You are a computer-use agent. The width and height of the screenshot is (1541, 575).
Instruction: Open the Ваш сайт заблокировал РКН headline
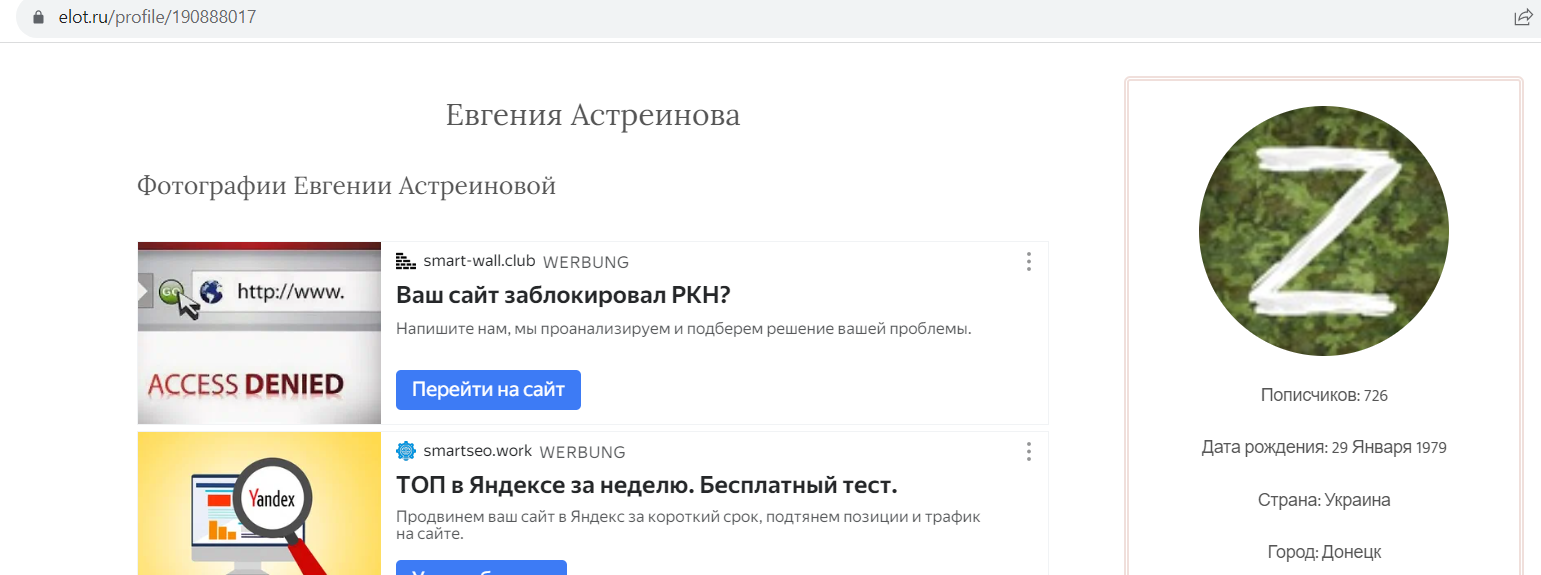[564, 296]
